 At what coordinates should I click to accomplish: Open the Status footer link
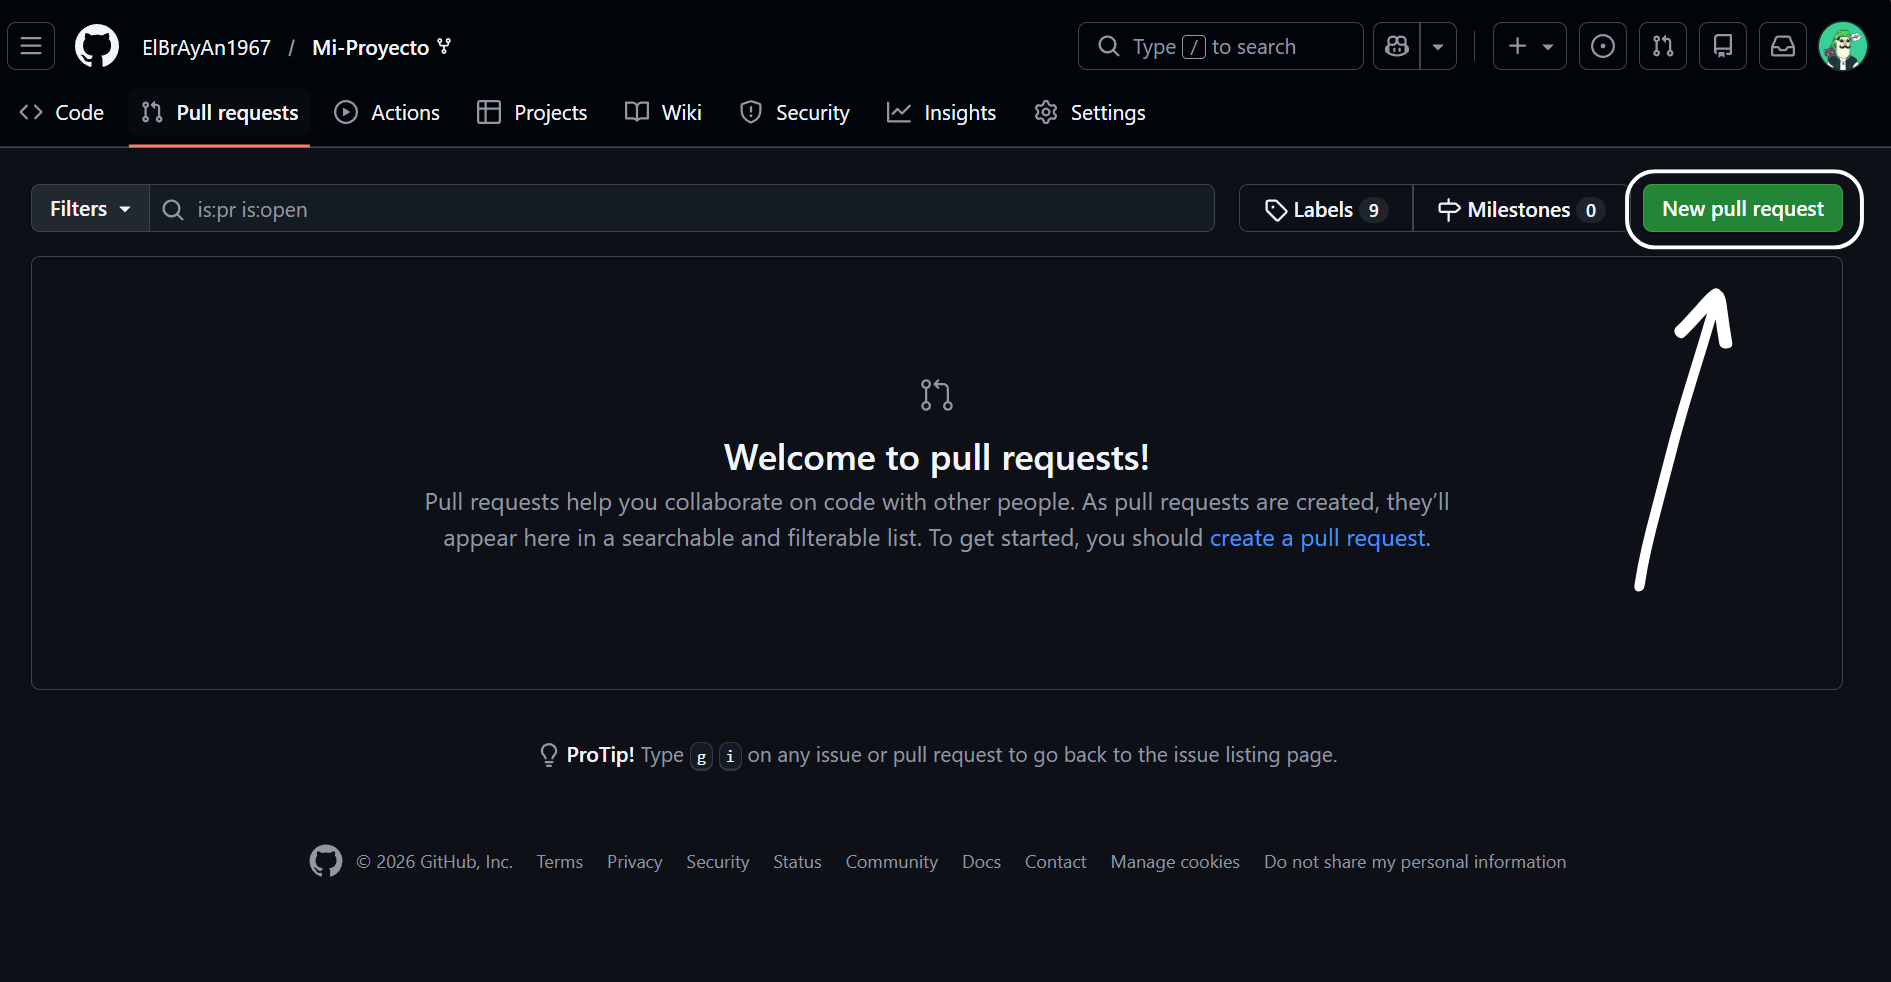coord(797,862)
